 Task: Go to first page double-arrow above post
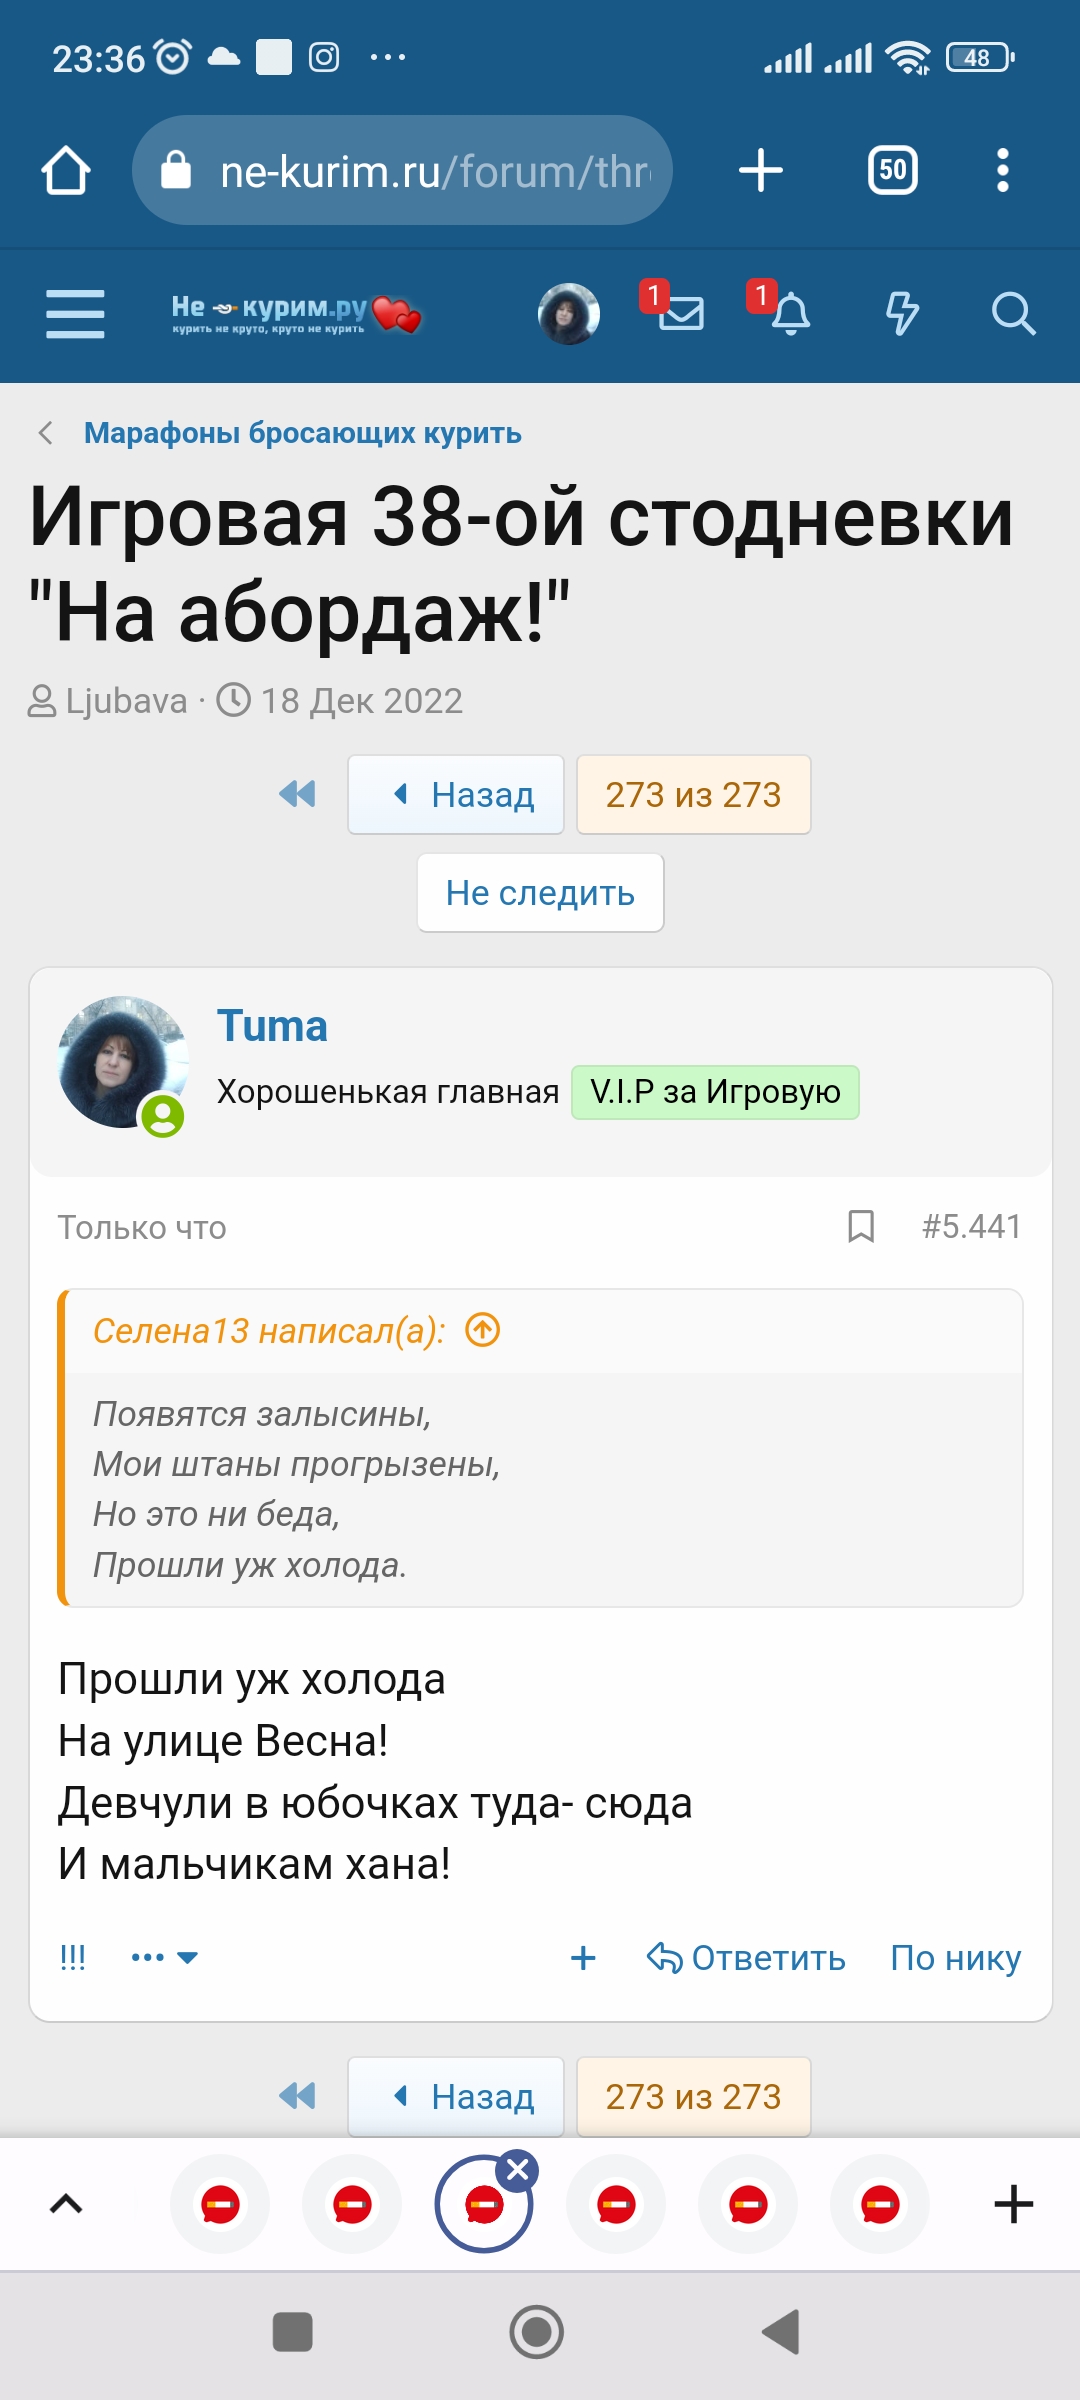pos(297,794)
